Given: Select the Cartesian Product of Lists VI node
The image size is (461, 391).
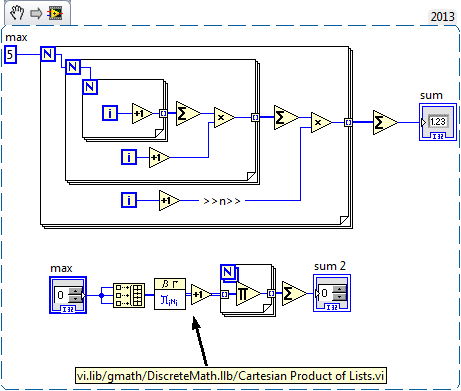Looking at the screenshot, I should click(x=170, y=294).
